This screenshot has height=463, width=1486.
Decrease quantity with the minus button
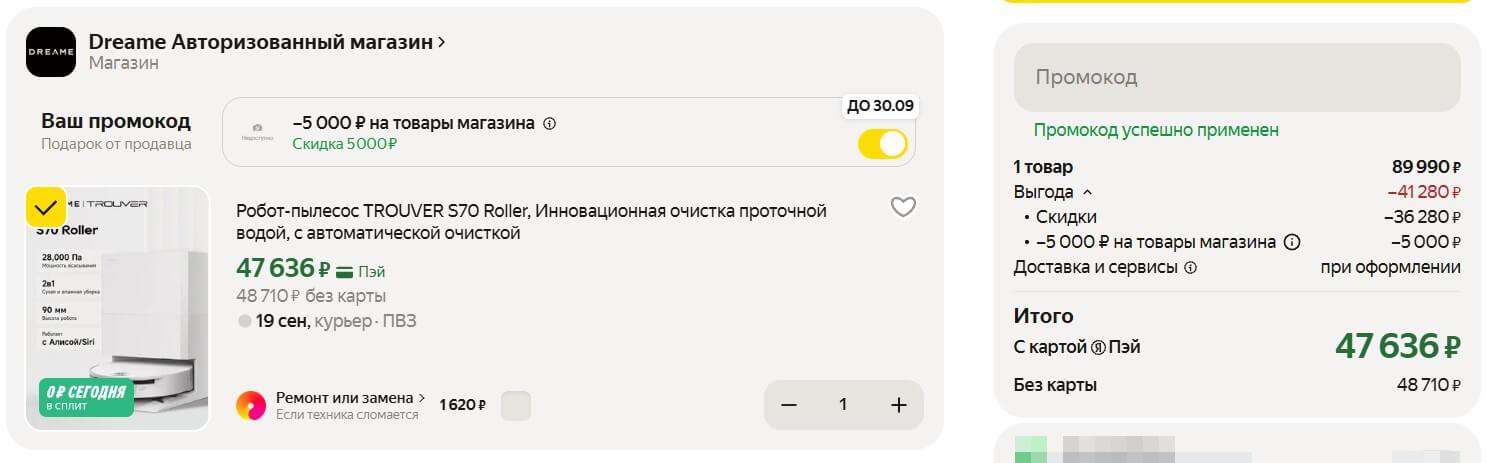coord(789,405)
